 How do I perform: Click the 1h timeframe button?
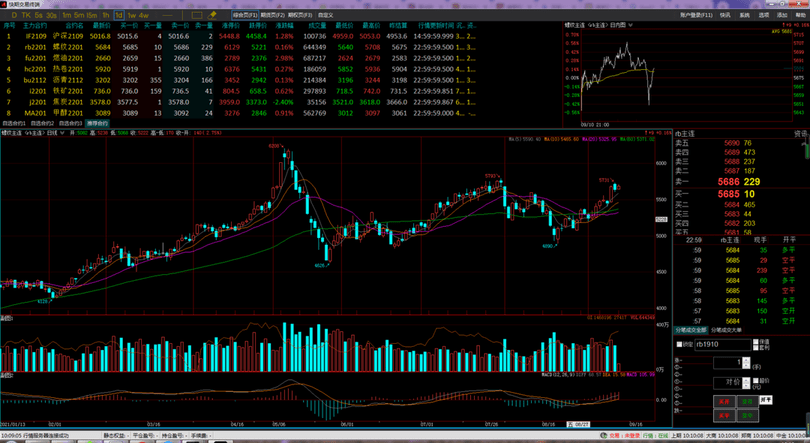pyautogui.click(x=105, y=16)
